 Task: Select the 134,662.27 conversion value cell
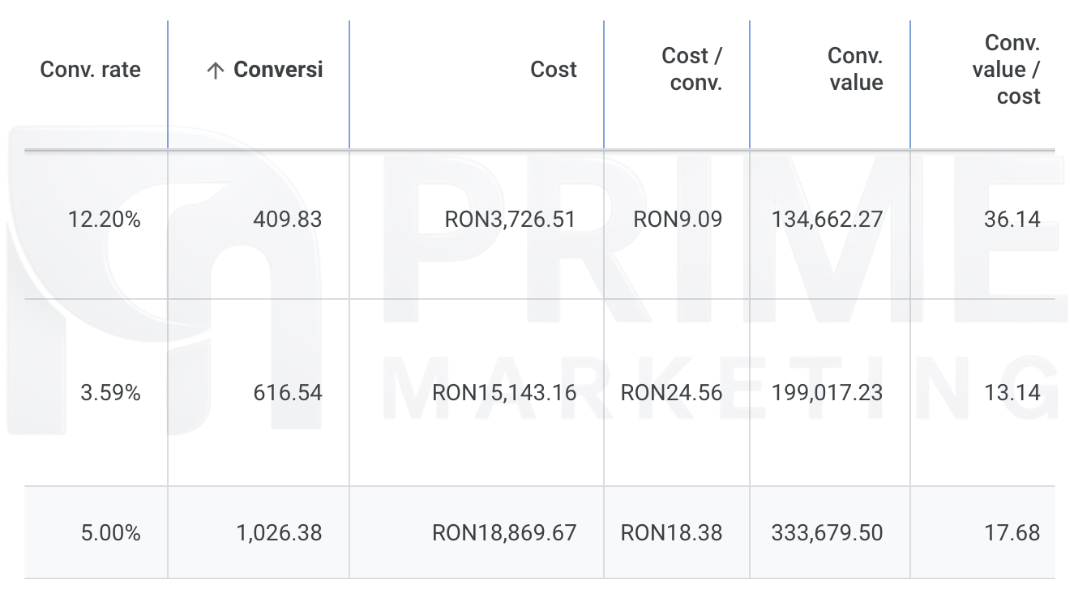pos(827,220)
